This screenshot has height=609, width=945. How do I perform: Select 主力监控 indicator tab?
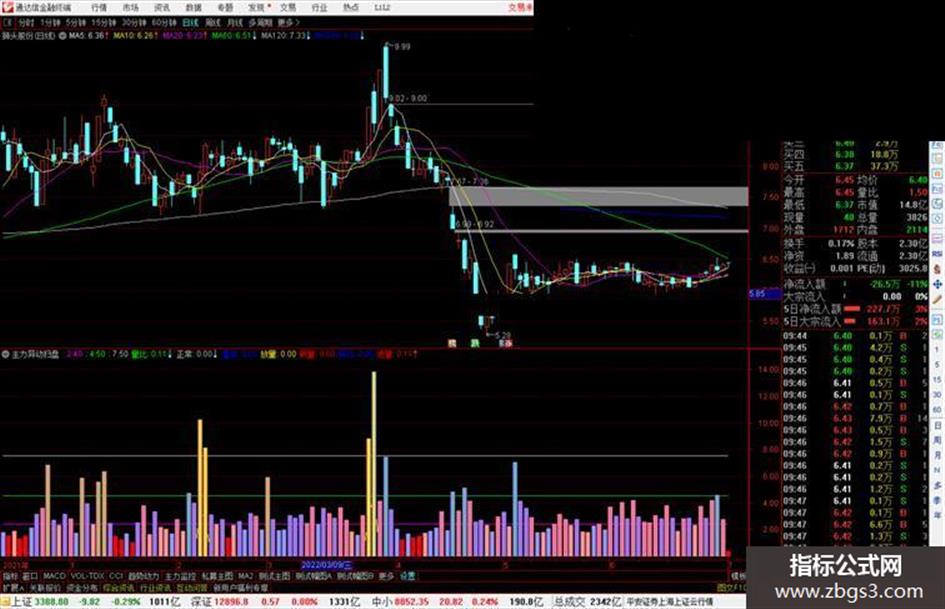point(180,576)
